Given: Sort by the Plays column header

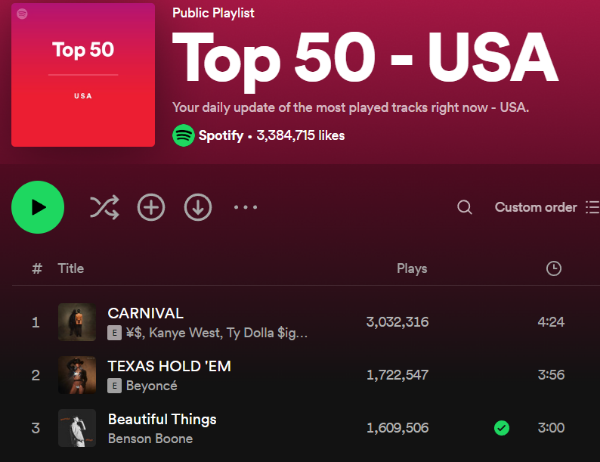Looking at the screenshot, I should 412,268.
